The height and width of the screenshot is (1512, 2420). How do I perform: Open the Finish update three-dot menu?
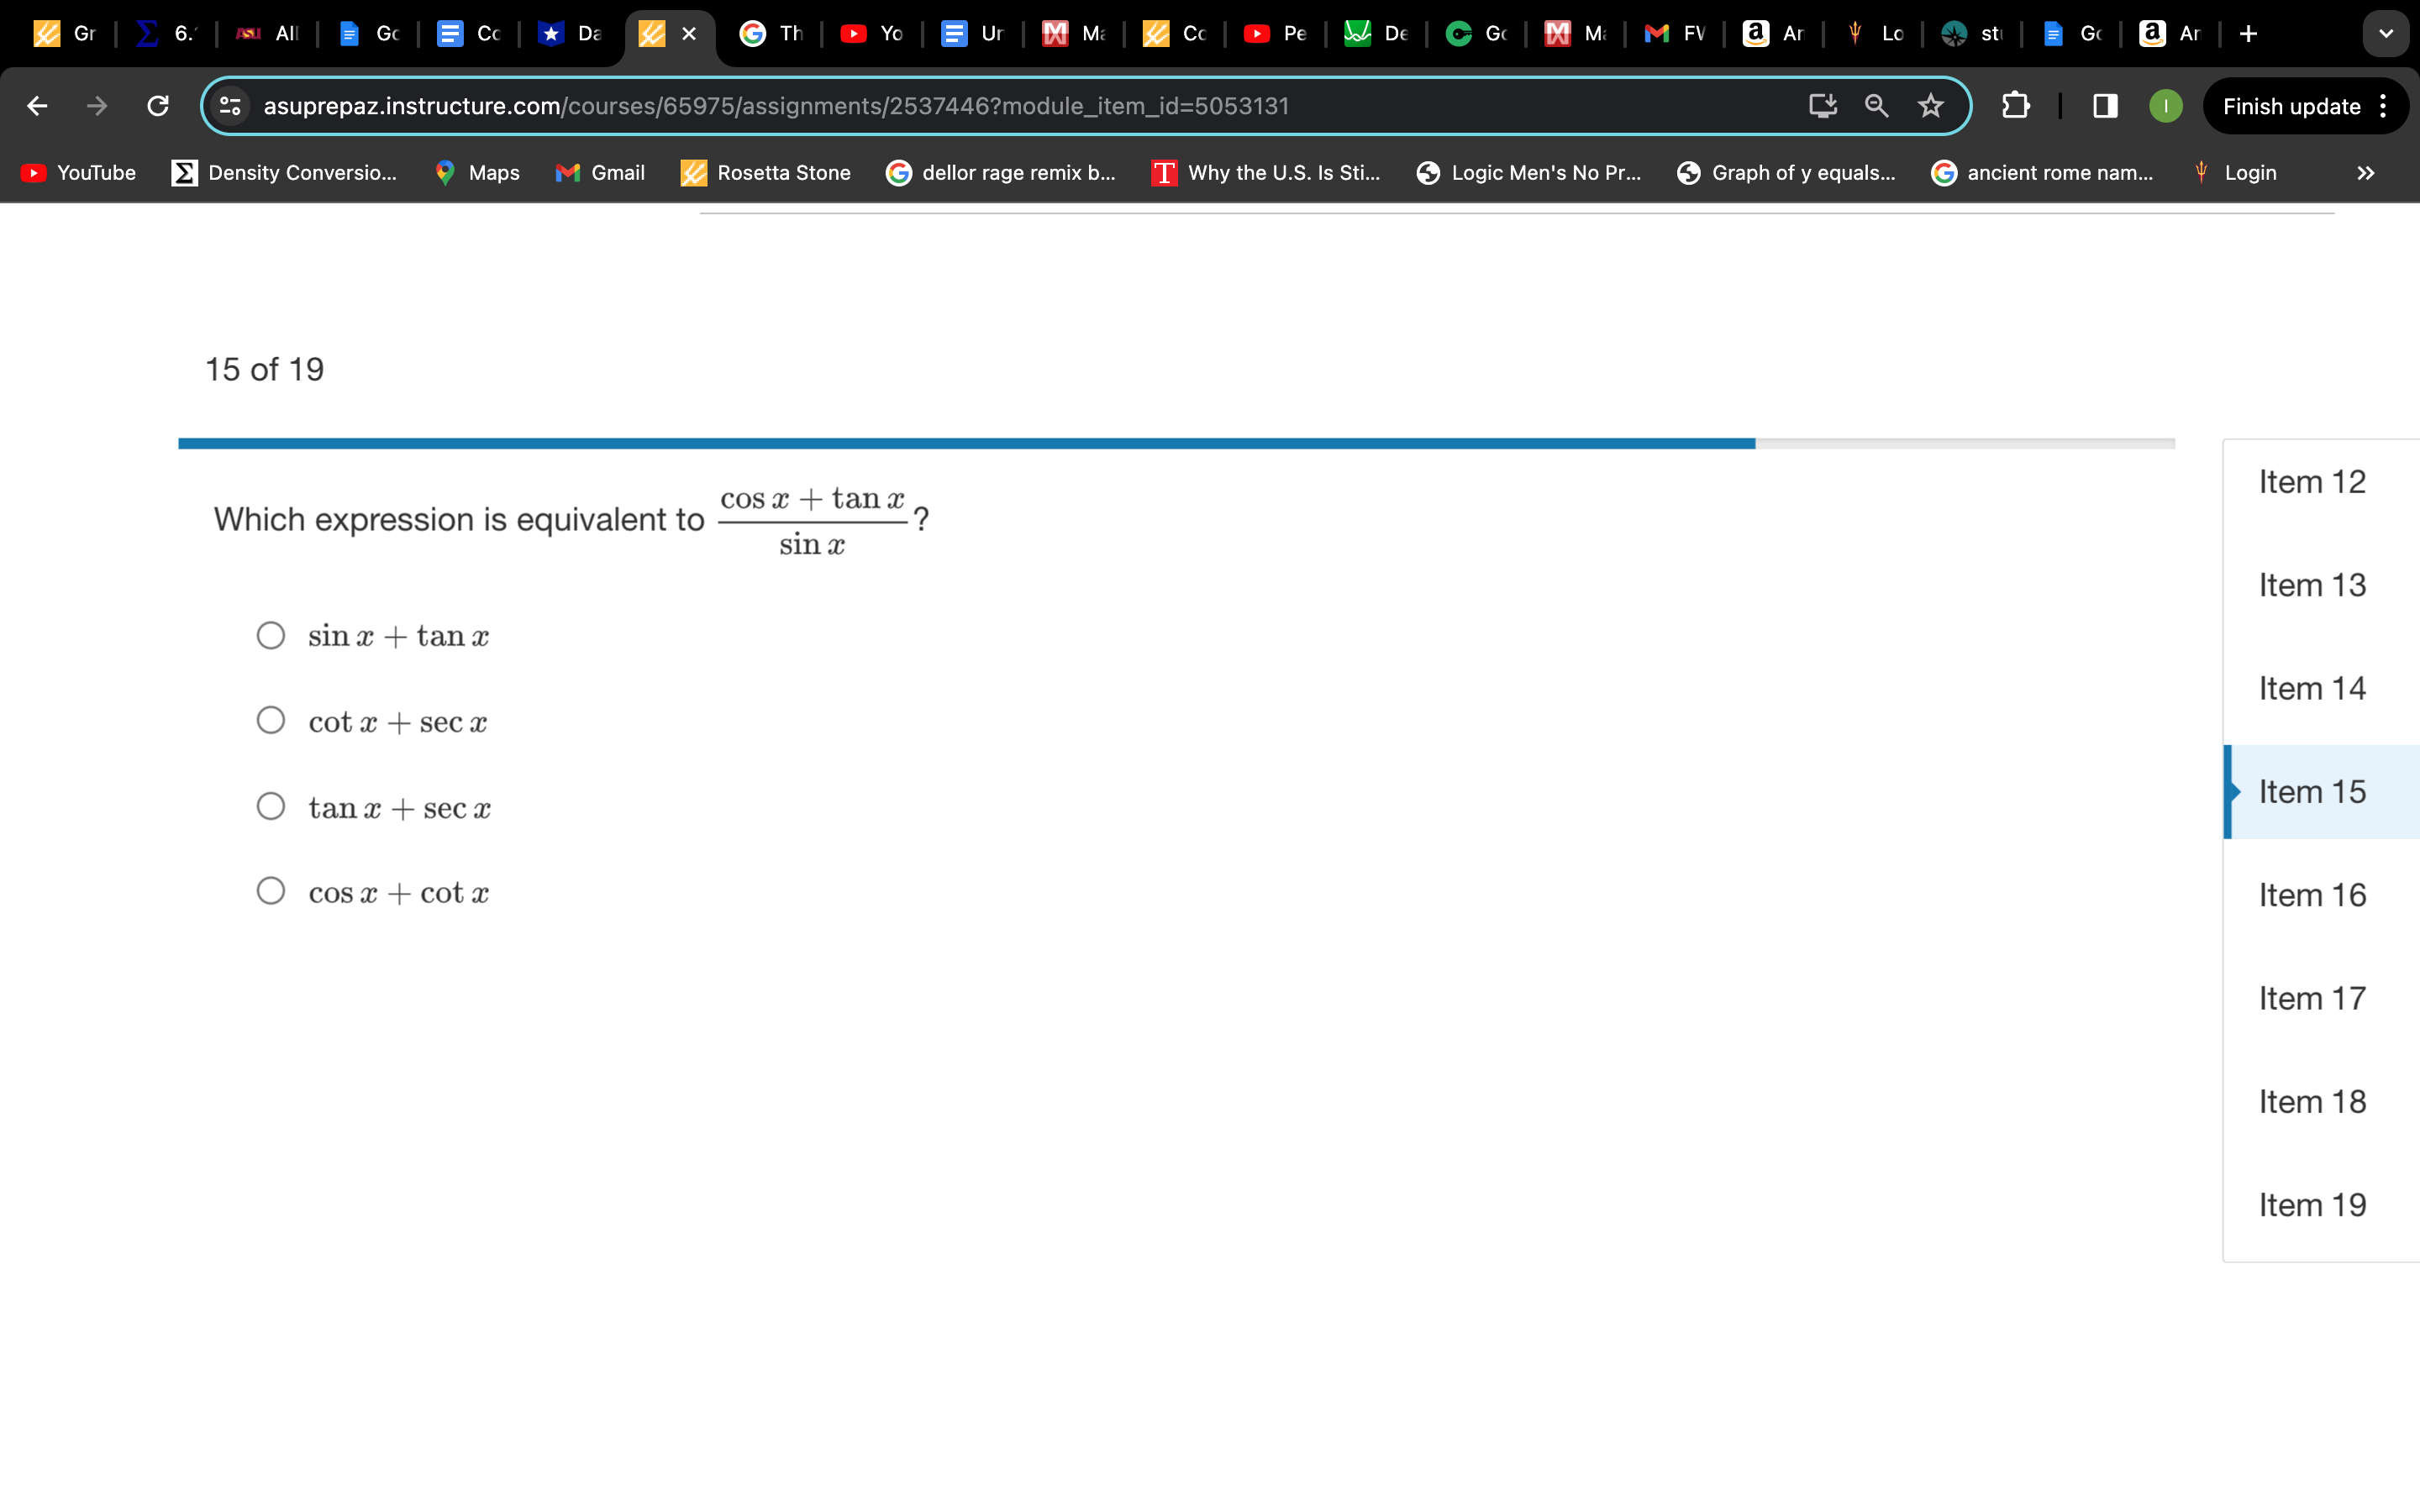click(x=2383, y=105)
